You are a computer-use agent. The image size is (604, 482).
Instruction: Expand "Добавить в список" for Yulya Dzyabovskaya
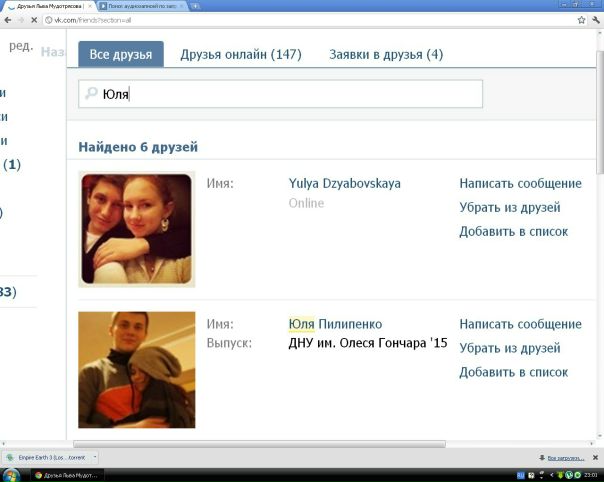[513, 231]
